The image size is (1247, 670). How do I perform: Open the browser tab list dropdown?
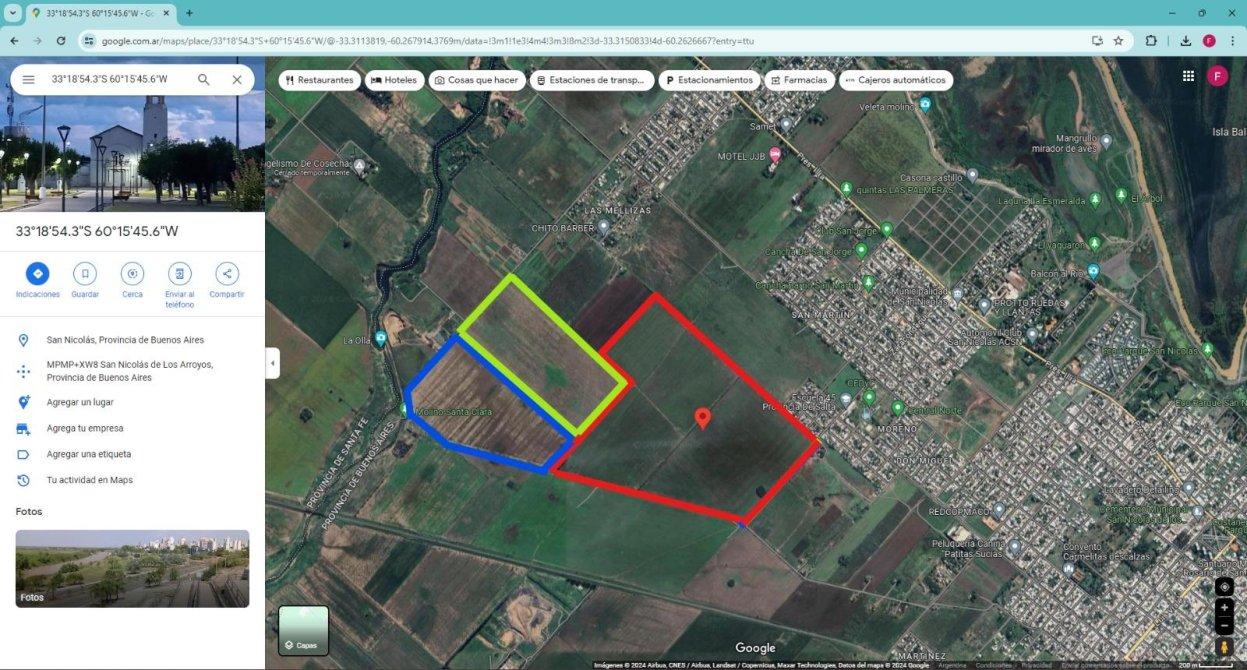click(x=13, y=13)
